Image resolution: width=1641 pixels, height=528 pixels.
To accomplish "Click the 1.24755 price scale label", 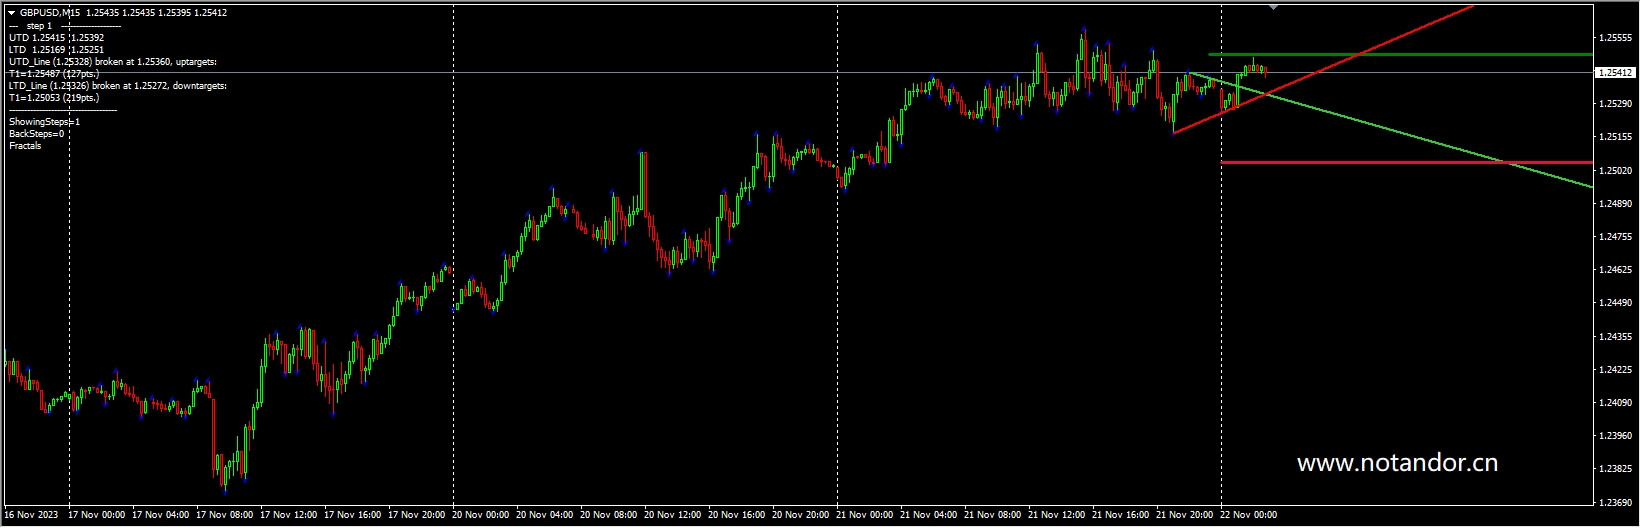I will [1615, 237].
